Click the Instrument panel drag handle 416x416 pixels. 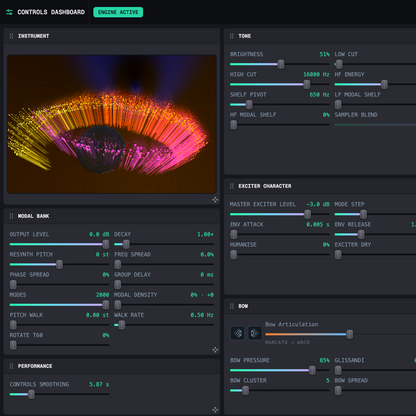click(11, 36)
